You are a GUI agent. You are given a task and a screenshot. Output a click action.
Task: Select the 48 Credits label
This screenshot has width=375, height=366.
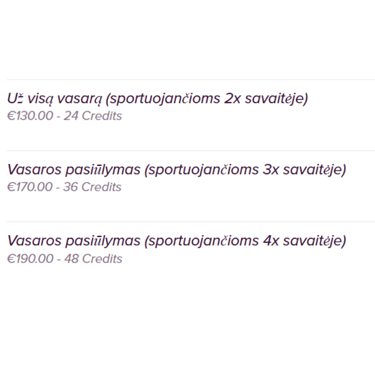click(x=93, y=259)
